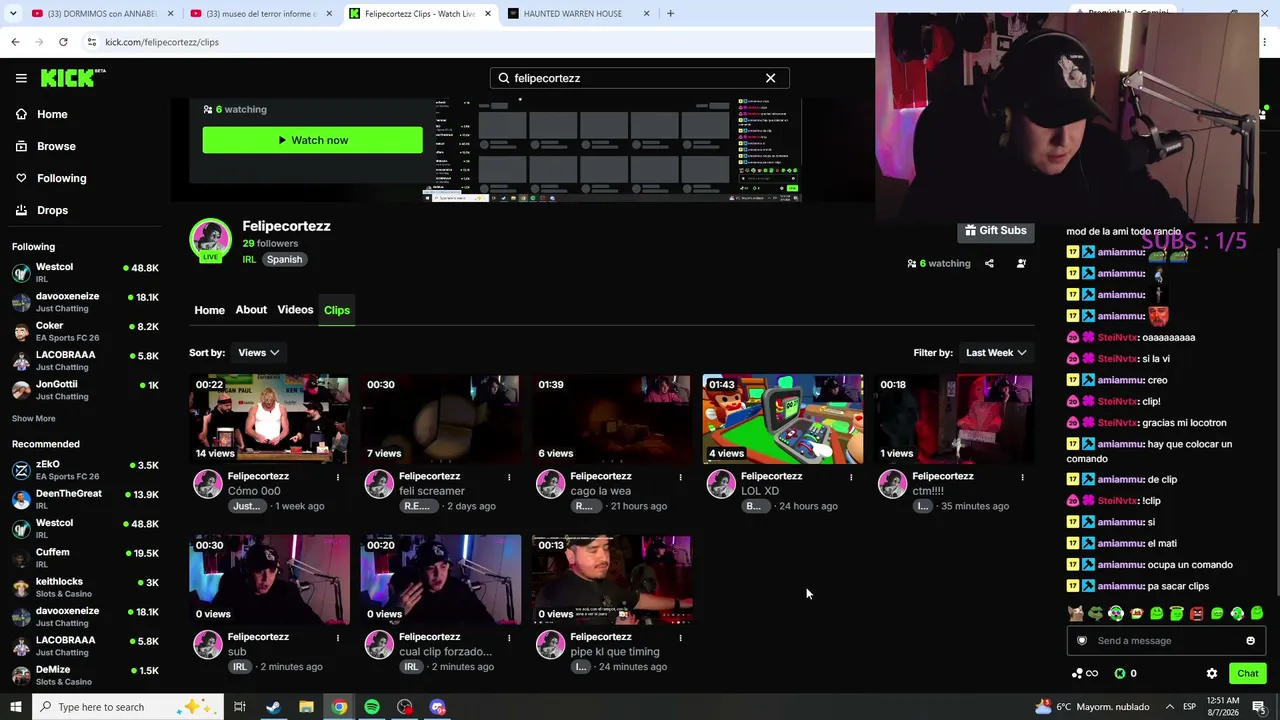Play the Cómo 0o0 clip thumbnail

pyautogui.click(x=269, y=420)
